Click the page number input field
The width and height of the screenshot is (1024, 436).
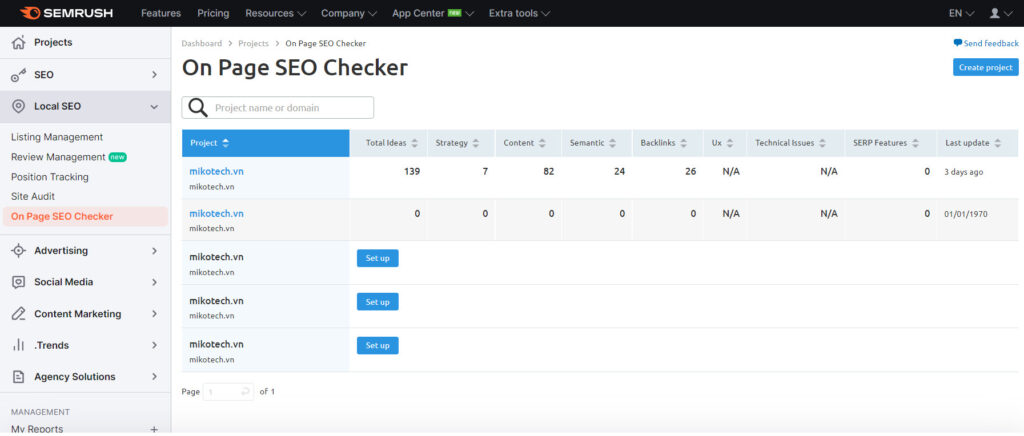pyautogui.click(x=228, y=392)
